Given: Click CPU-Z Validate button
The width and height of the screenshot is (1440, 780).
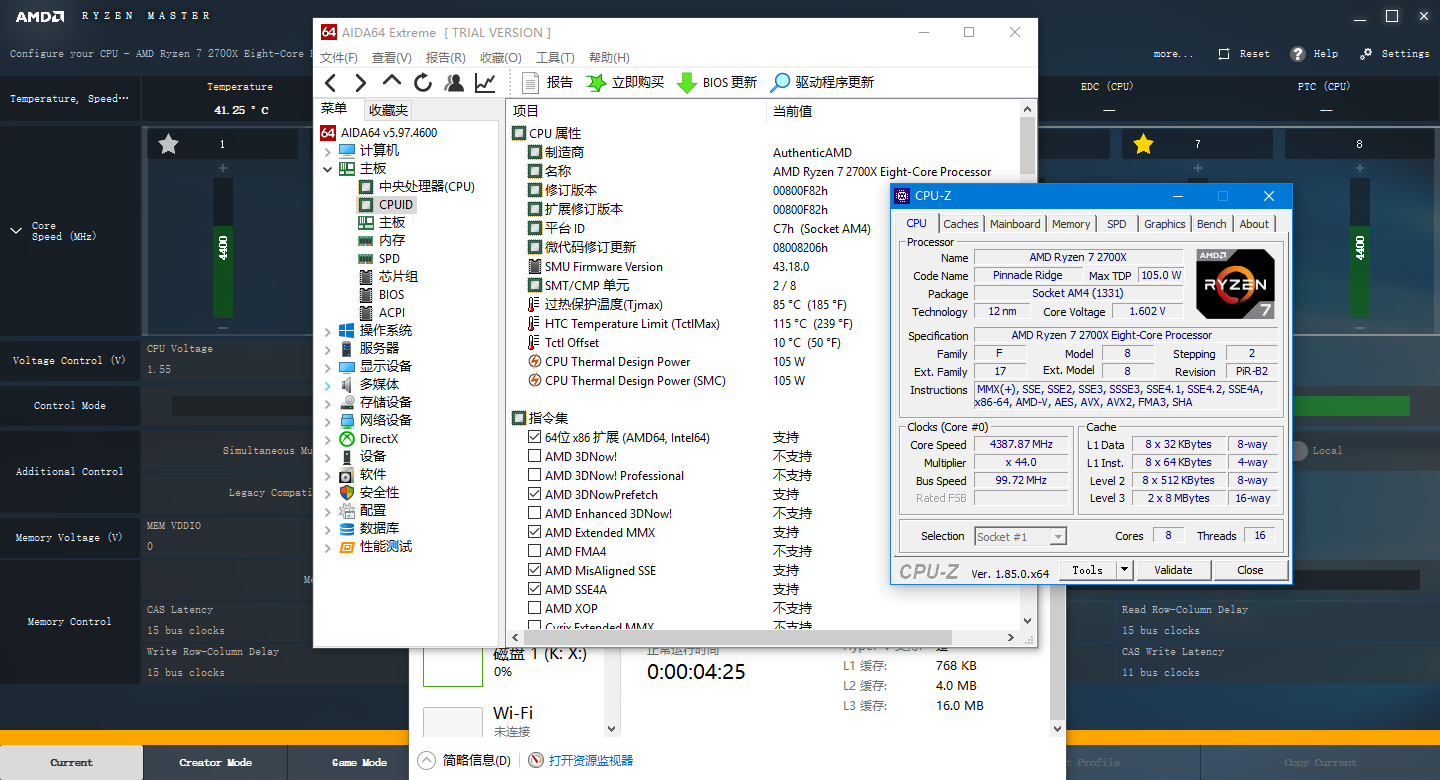Looking at the screenshot, I should [x=1173, y=570].
